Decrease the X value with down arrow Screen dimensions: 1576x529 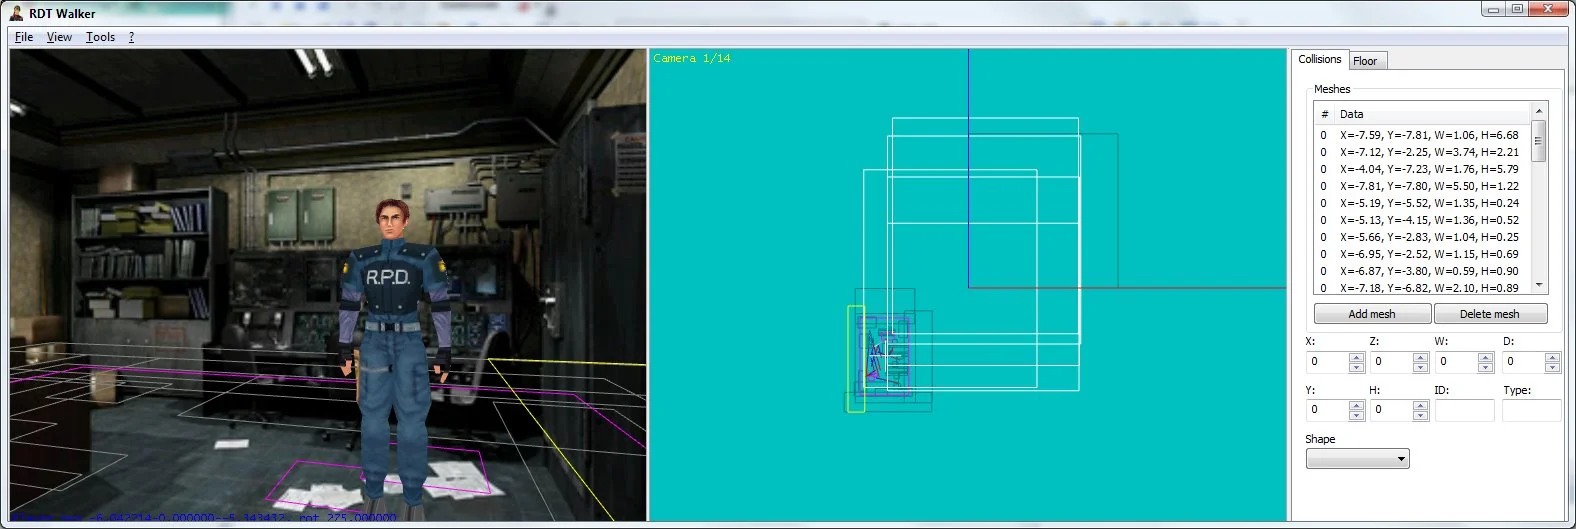(1357, 367)
